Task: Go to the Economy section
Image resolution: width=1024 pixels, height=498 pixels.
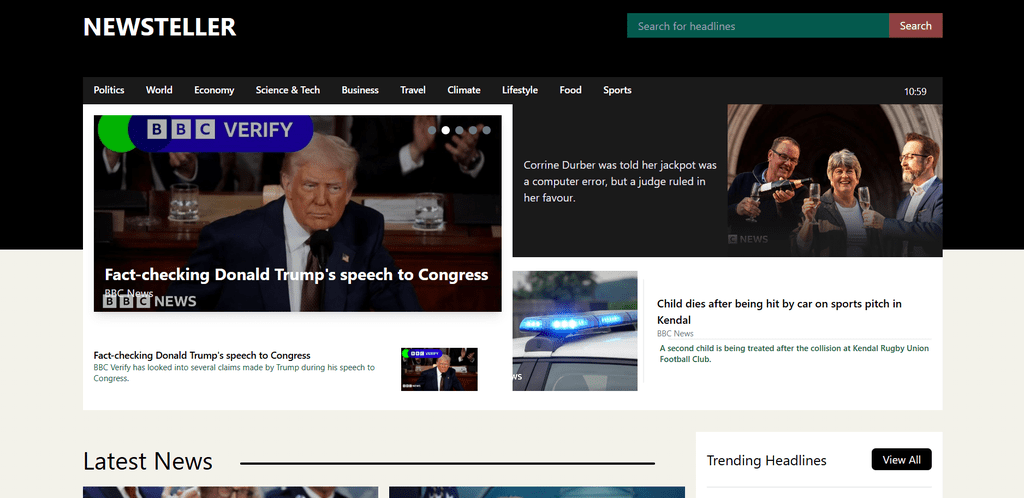Action: (x=214, y=90)
